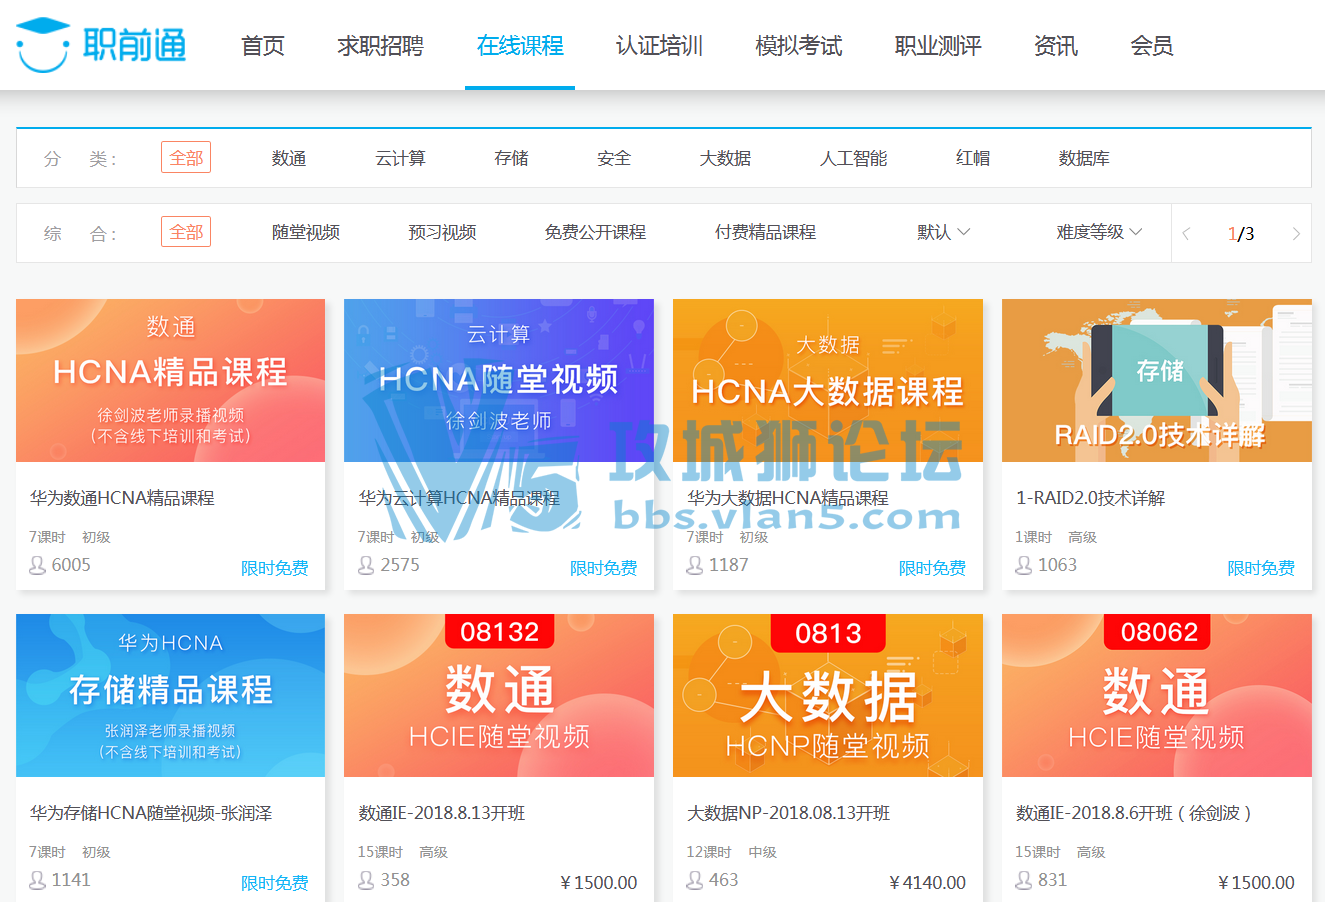
Task: Open the 08132 数通 HCIE thumbnail
Action: point(499,695)
